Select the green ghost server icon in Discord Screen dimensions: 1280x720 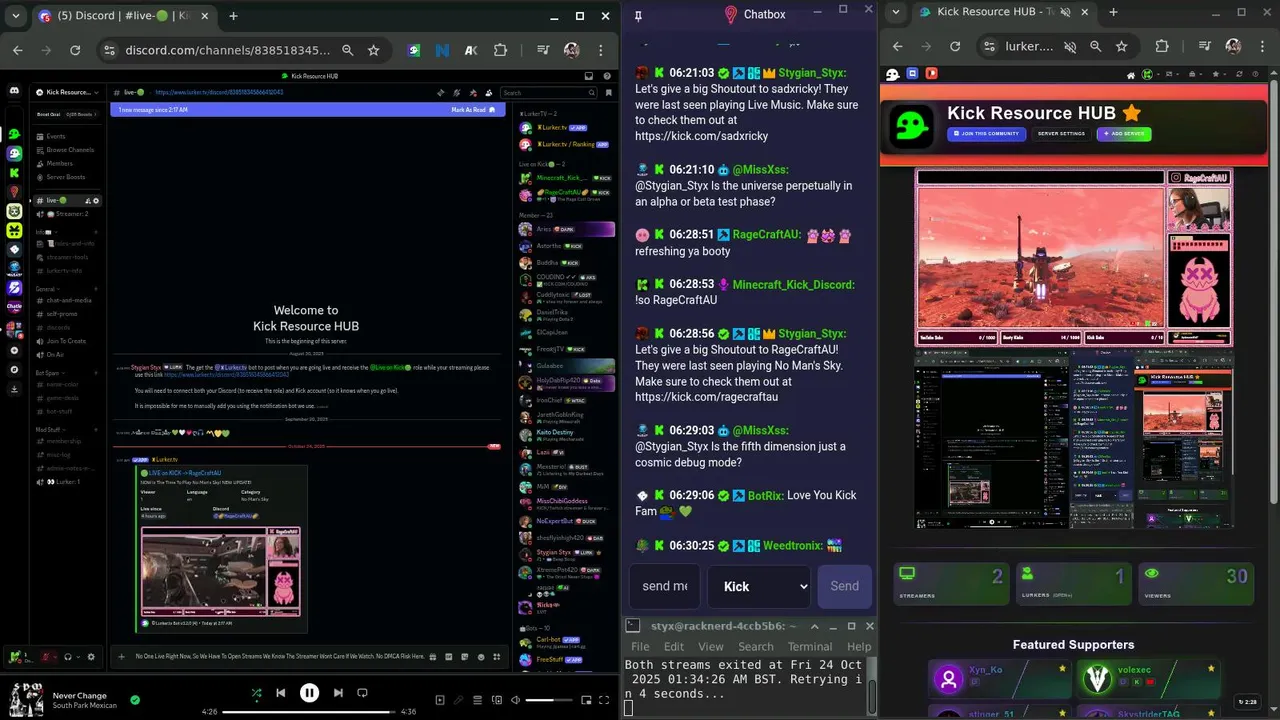coord(14,134)
